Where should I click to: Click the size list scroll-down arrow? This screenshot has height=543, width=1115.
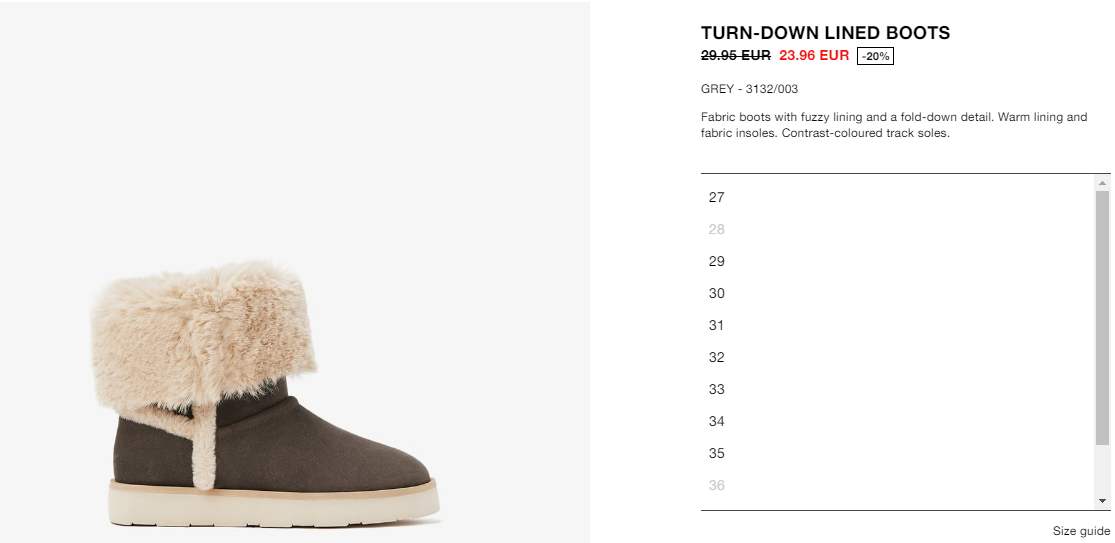tap(1102, 501)
